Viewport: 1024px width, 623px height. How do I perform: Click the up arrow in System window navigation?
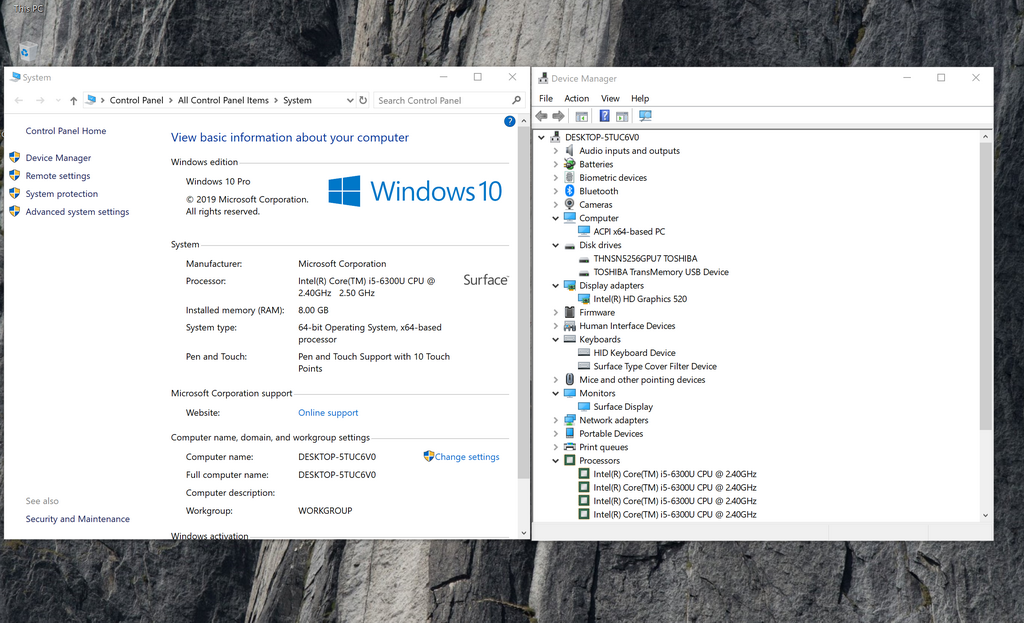click(73, 101)
